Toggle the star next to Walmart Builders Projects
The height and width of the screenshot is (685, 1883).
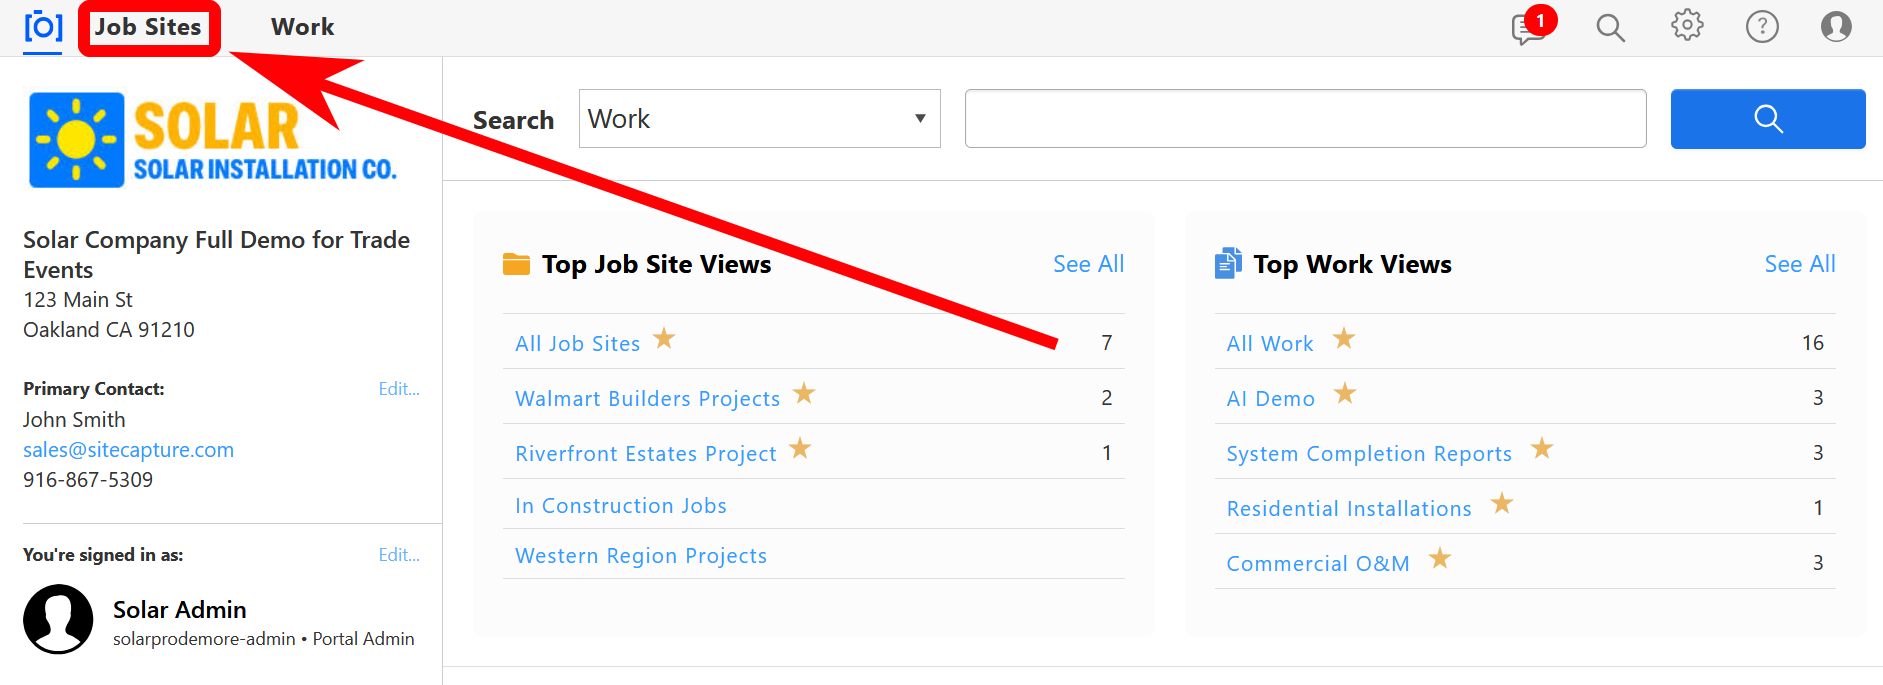pyautogui.click(x=804, y=394)
